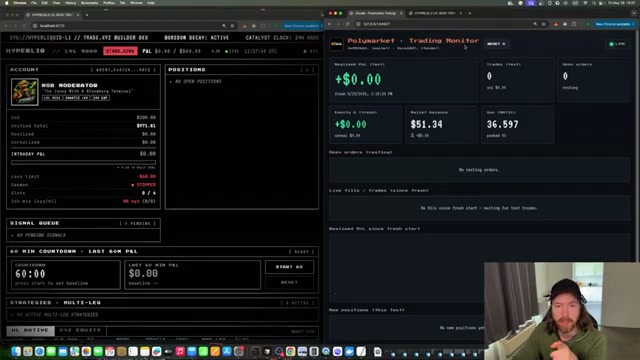Open Music app from the Dock
The width and height of the screenshot is (640, 360).
click(x=180, y=351)
